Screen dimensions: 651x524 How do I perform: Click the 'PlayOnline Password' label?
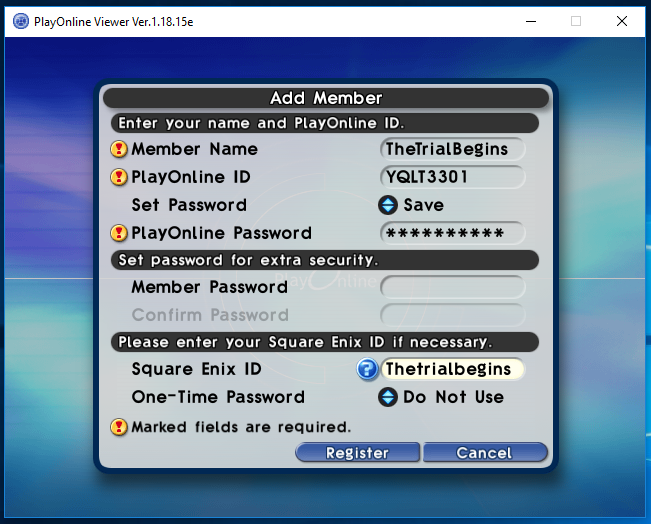221,233
